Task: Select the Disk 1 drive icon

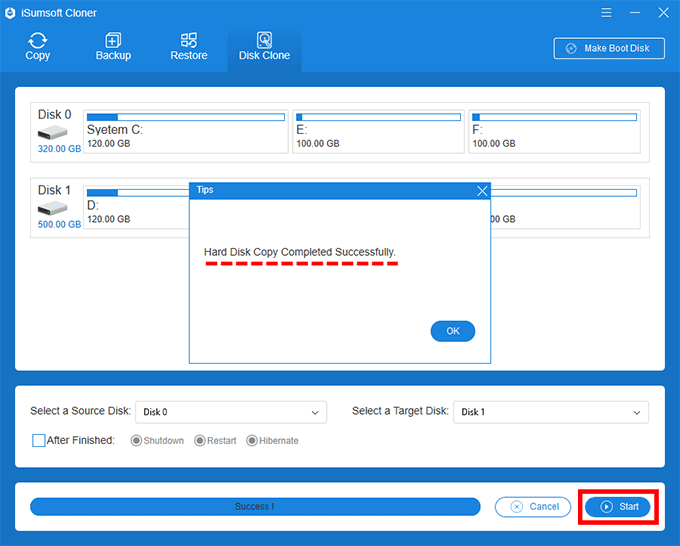Action: (54, 208)
